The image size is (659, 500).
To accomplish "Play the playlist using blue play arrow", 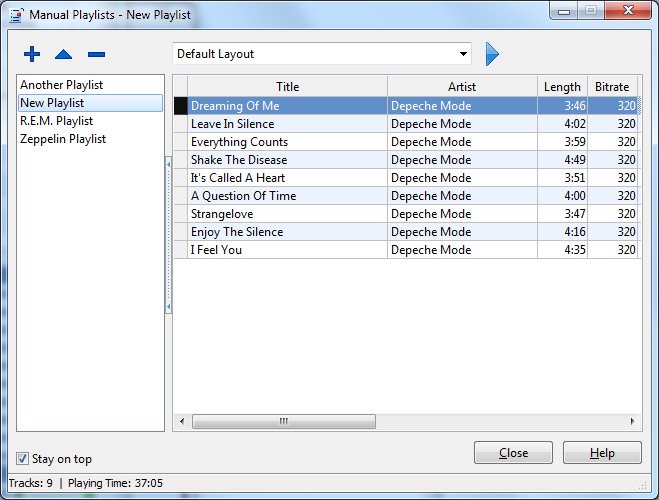I will point(492,54).
